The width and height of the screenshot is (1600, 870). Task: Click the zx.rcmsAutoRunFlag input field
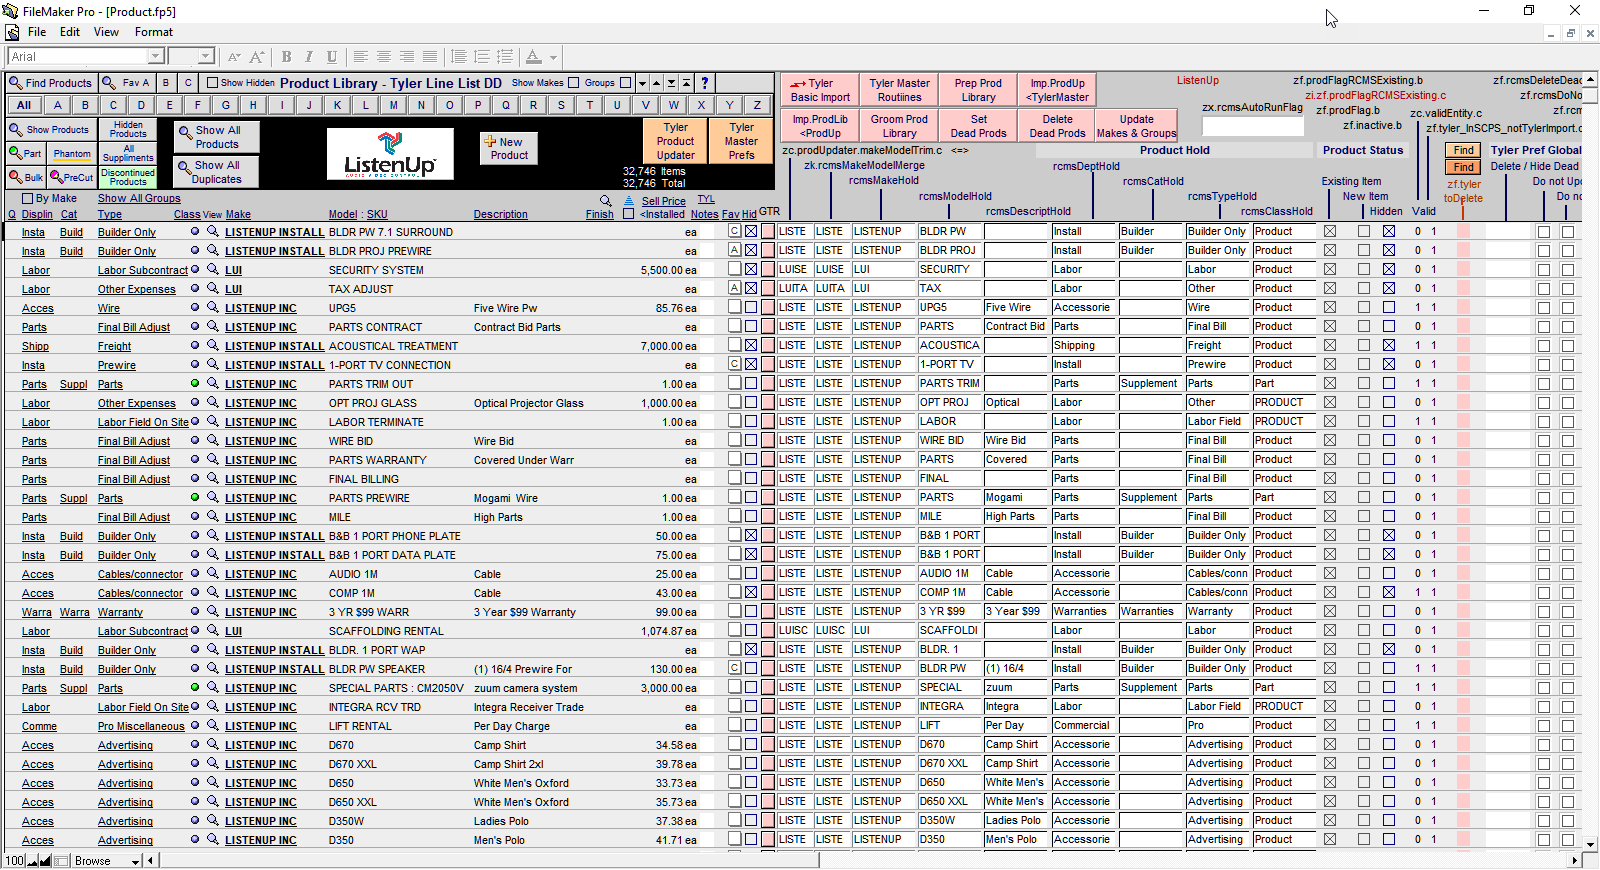(x=1253, y=126)
